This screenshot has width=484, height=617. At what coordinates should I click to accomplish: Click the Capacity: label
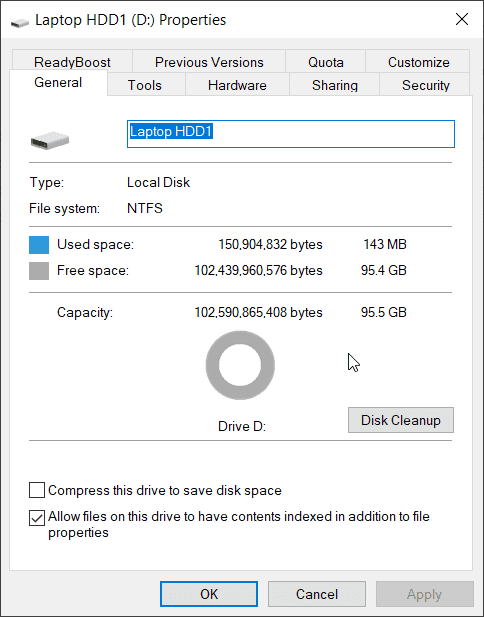85,312
